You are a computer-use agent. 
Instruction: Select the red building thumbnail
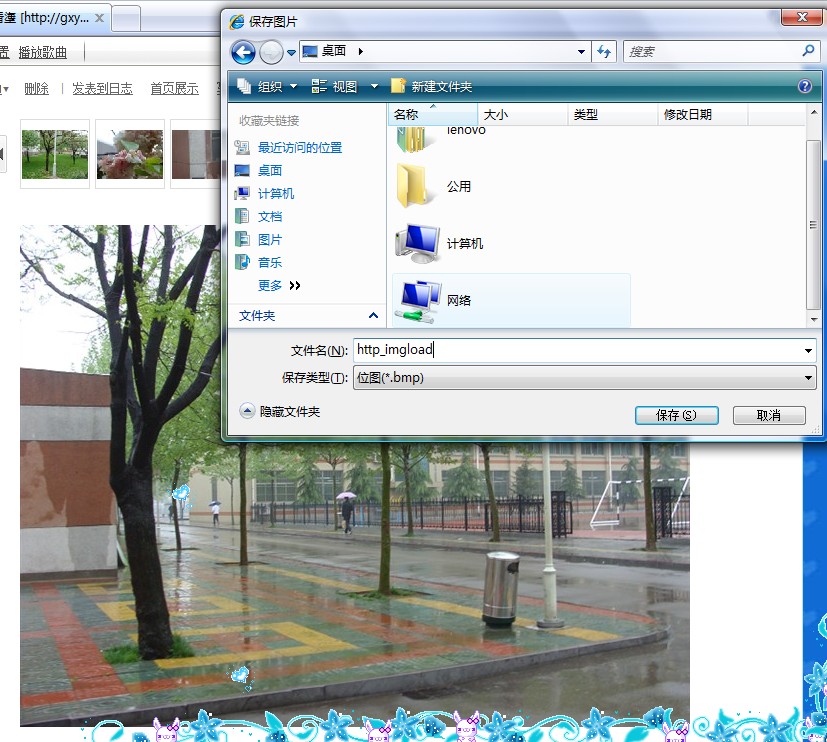(196, 154)
